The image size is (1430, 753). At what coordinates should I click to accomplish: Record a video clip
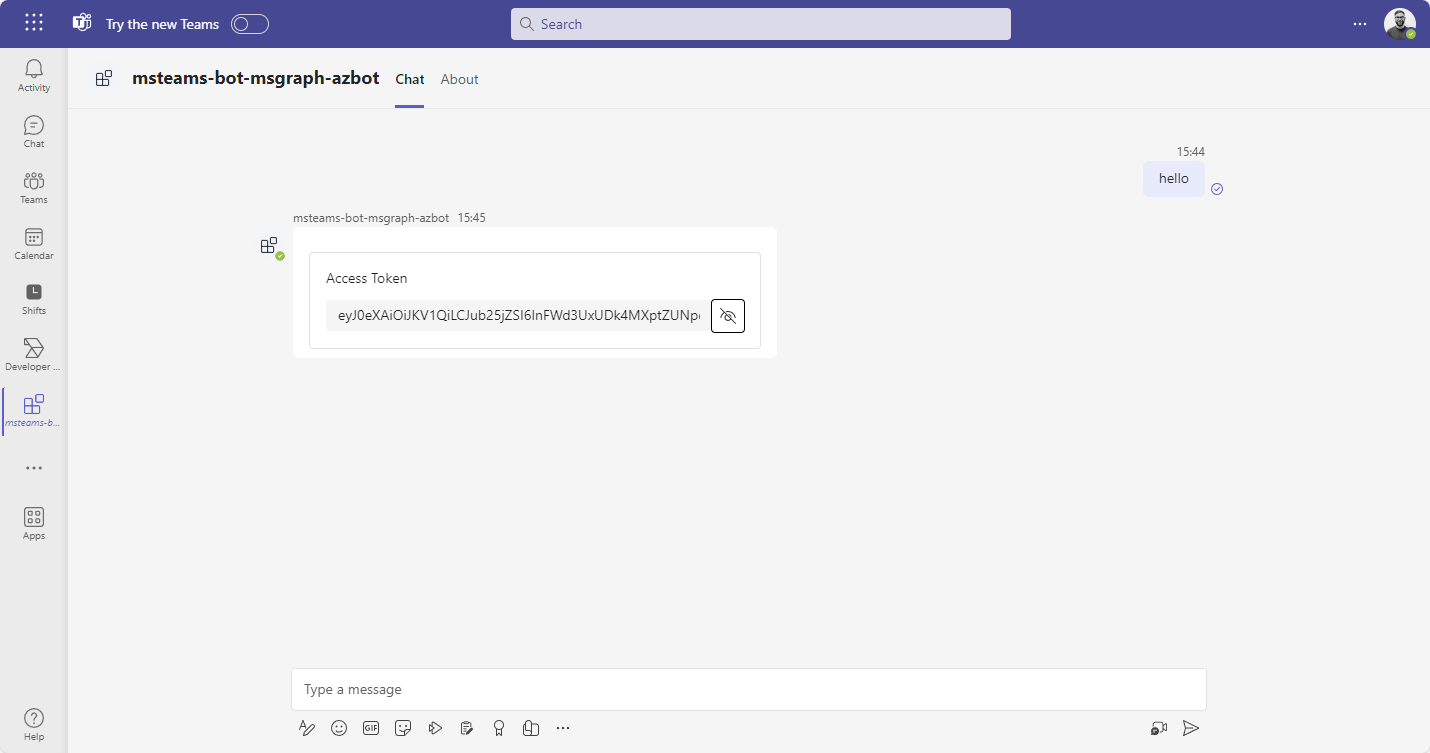(x=1159, y=728)
